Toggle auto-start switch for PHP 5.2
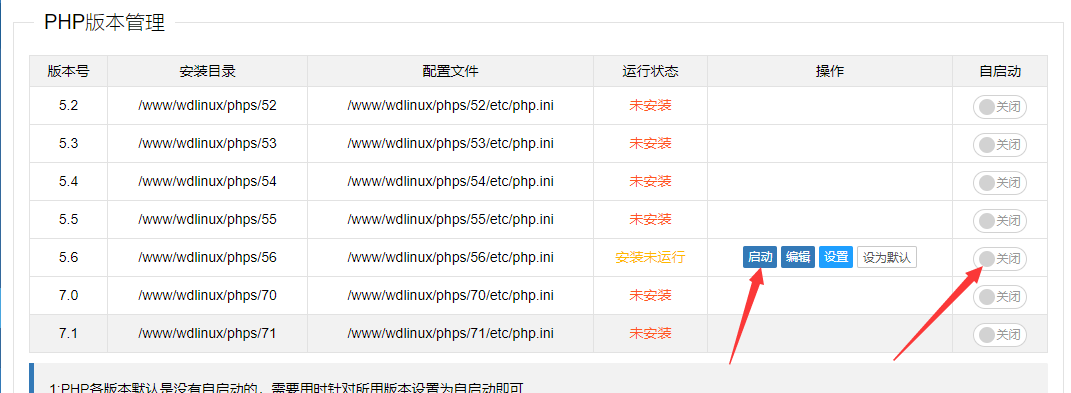The height and width of the screenshot is (393, 1071). click(x=999, y=107)
